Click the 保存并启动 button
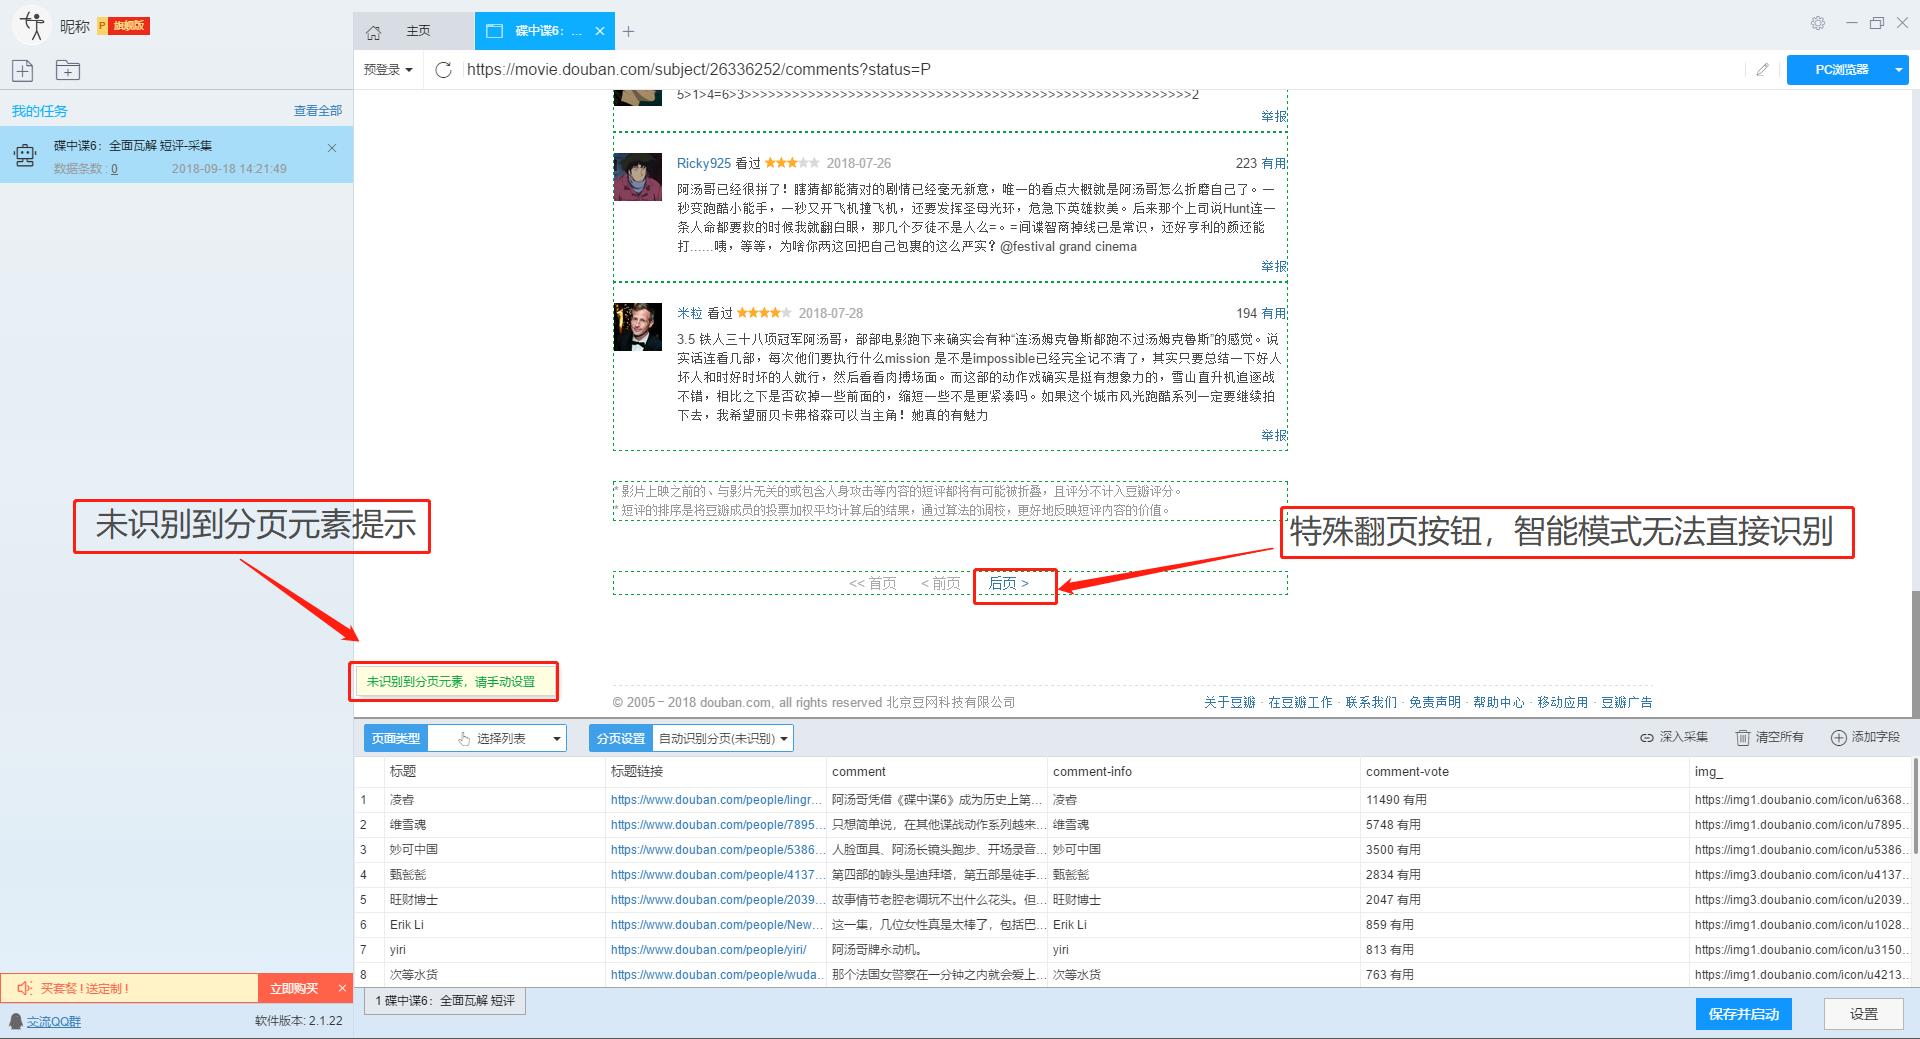The image size is (1920, 1039). [x=1744, y=1014]
